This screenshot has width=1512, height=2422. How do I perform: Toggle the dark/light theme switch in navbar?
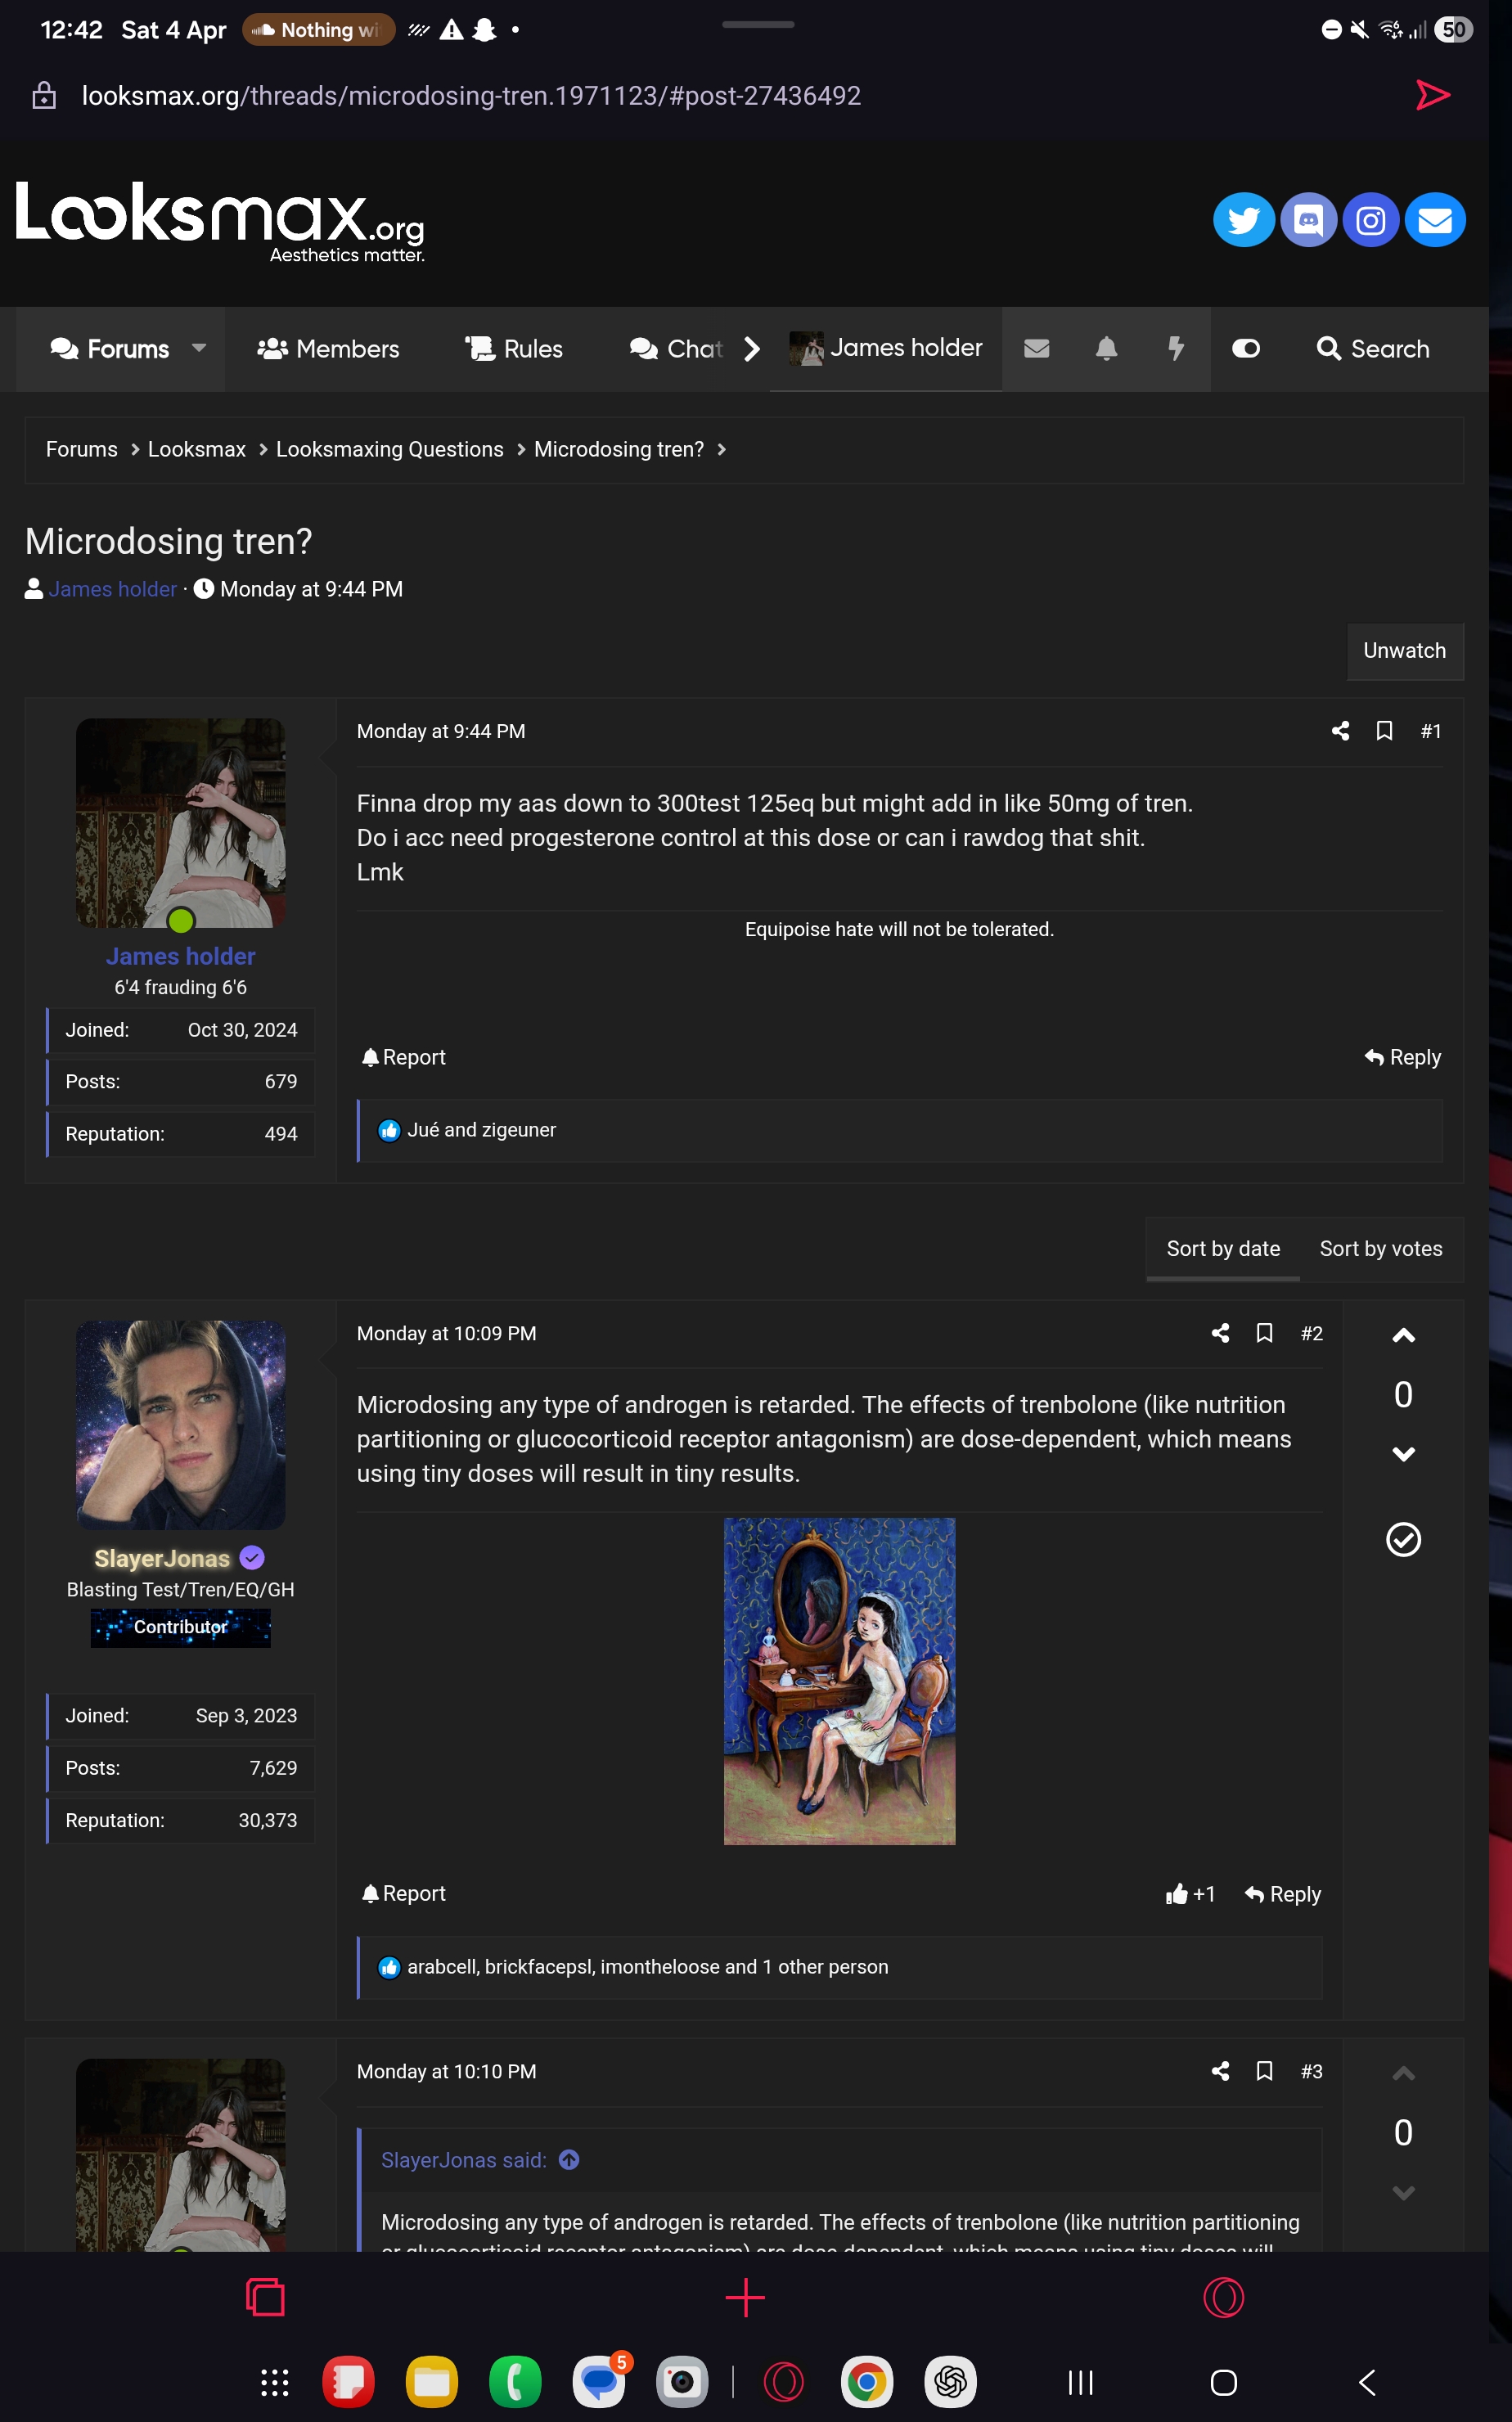[1246, 349]
